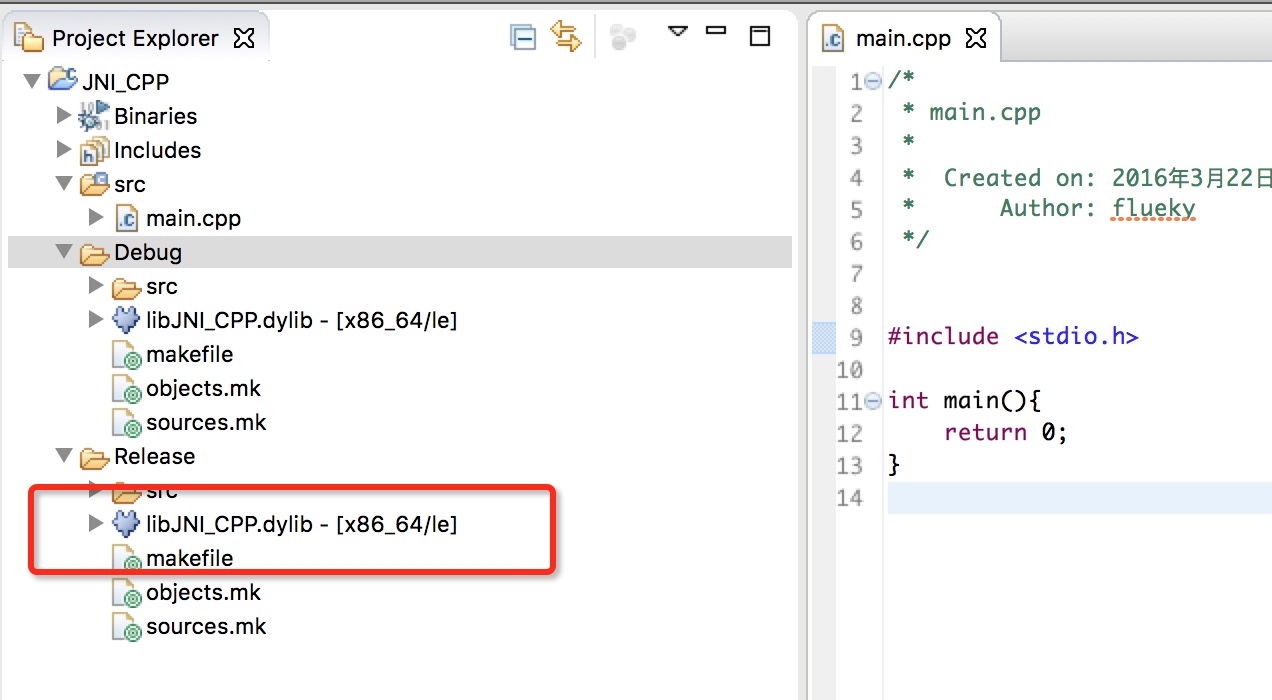Collapse the Release folder
This screenshot has width=1272, height=700.
click(x=64, y=456)
